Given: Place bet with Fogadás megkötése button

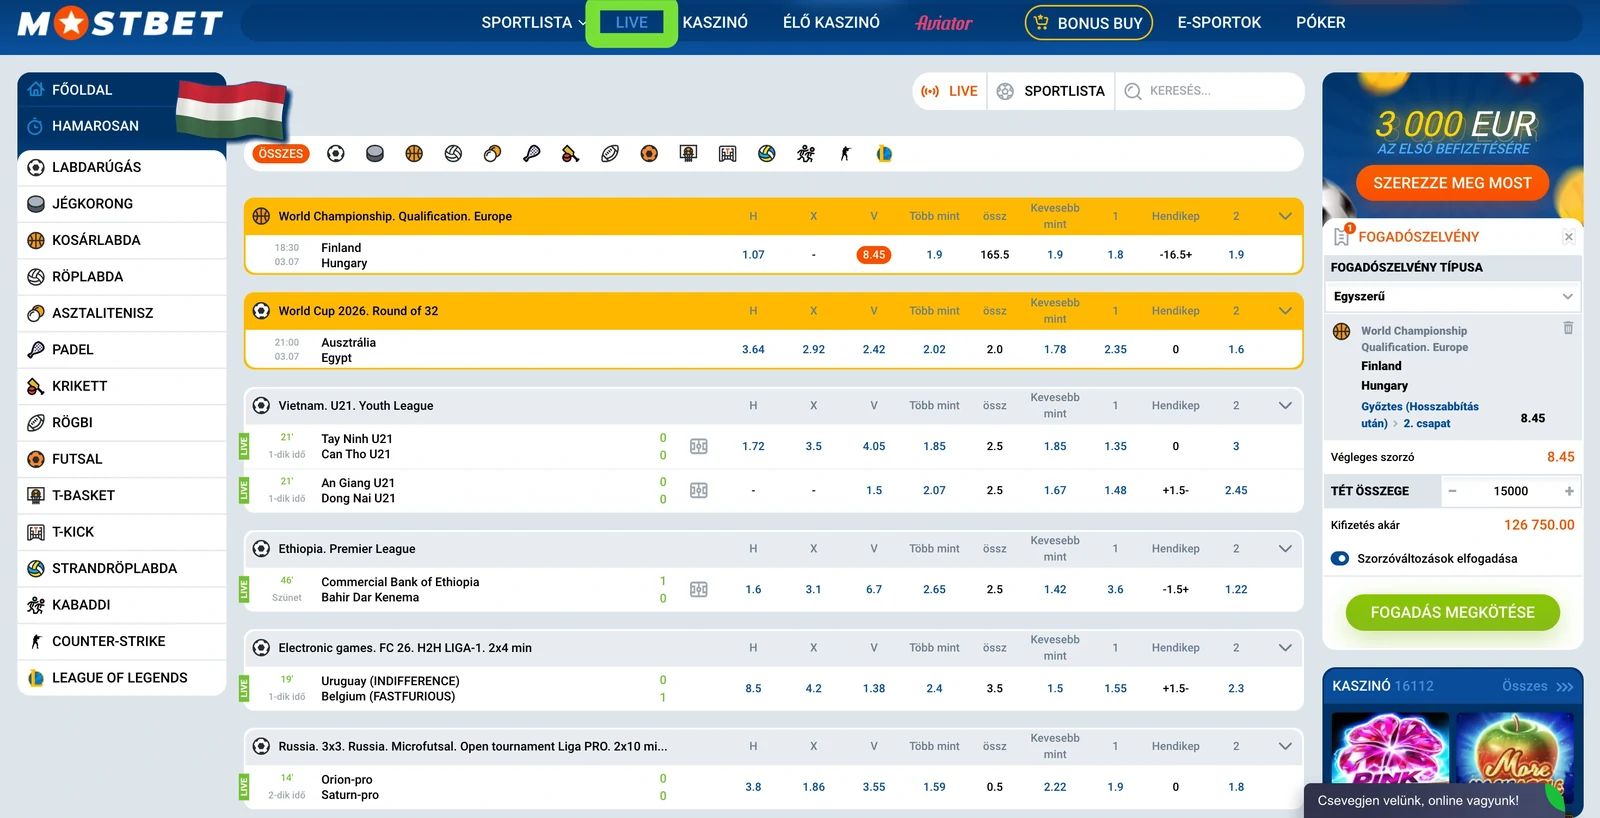Looking at the screenshot, I should tap(1452, 613).
